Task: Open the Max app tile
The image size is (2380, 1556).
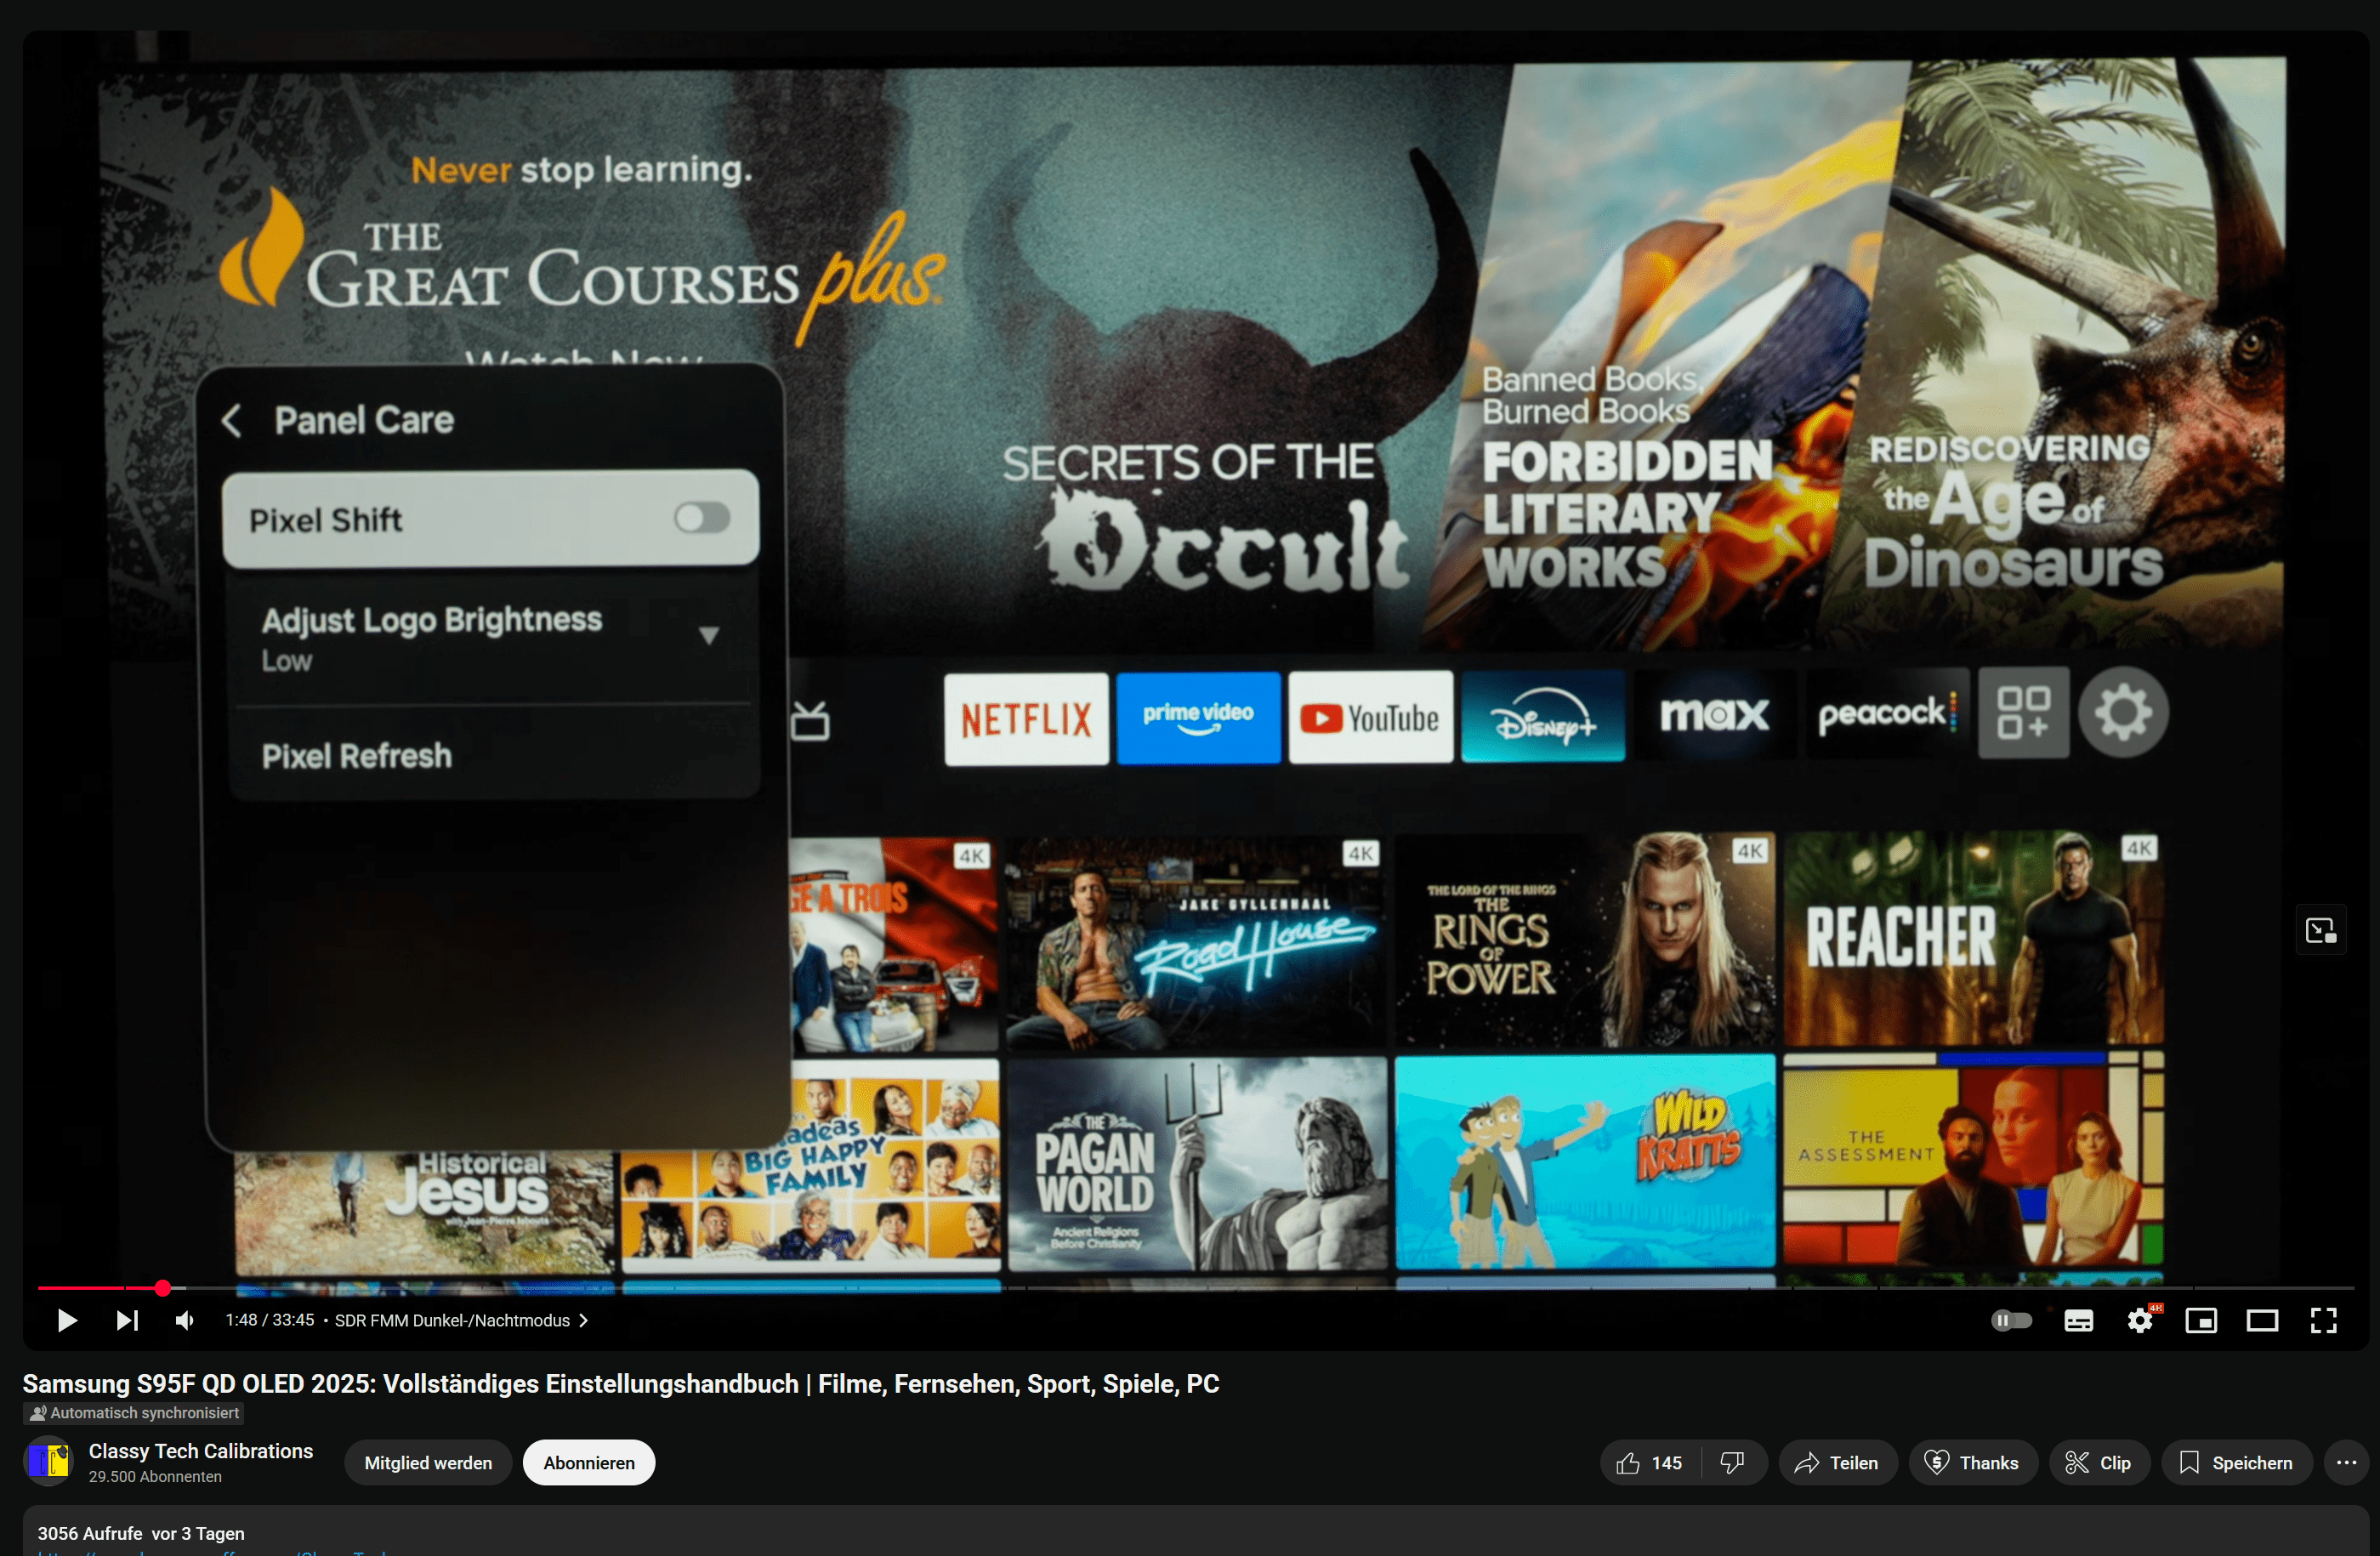Action: pos(1714,714)
